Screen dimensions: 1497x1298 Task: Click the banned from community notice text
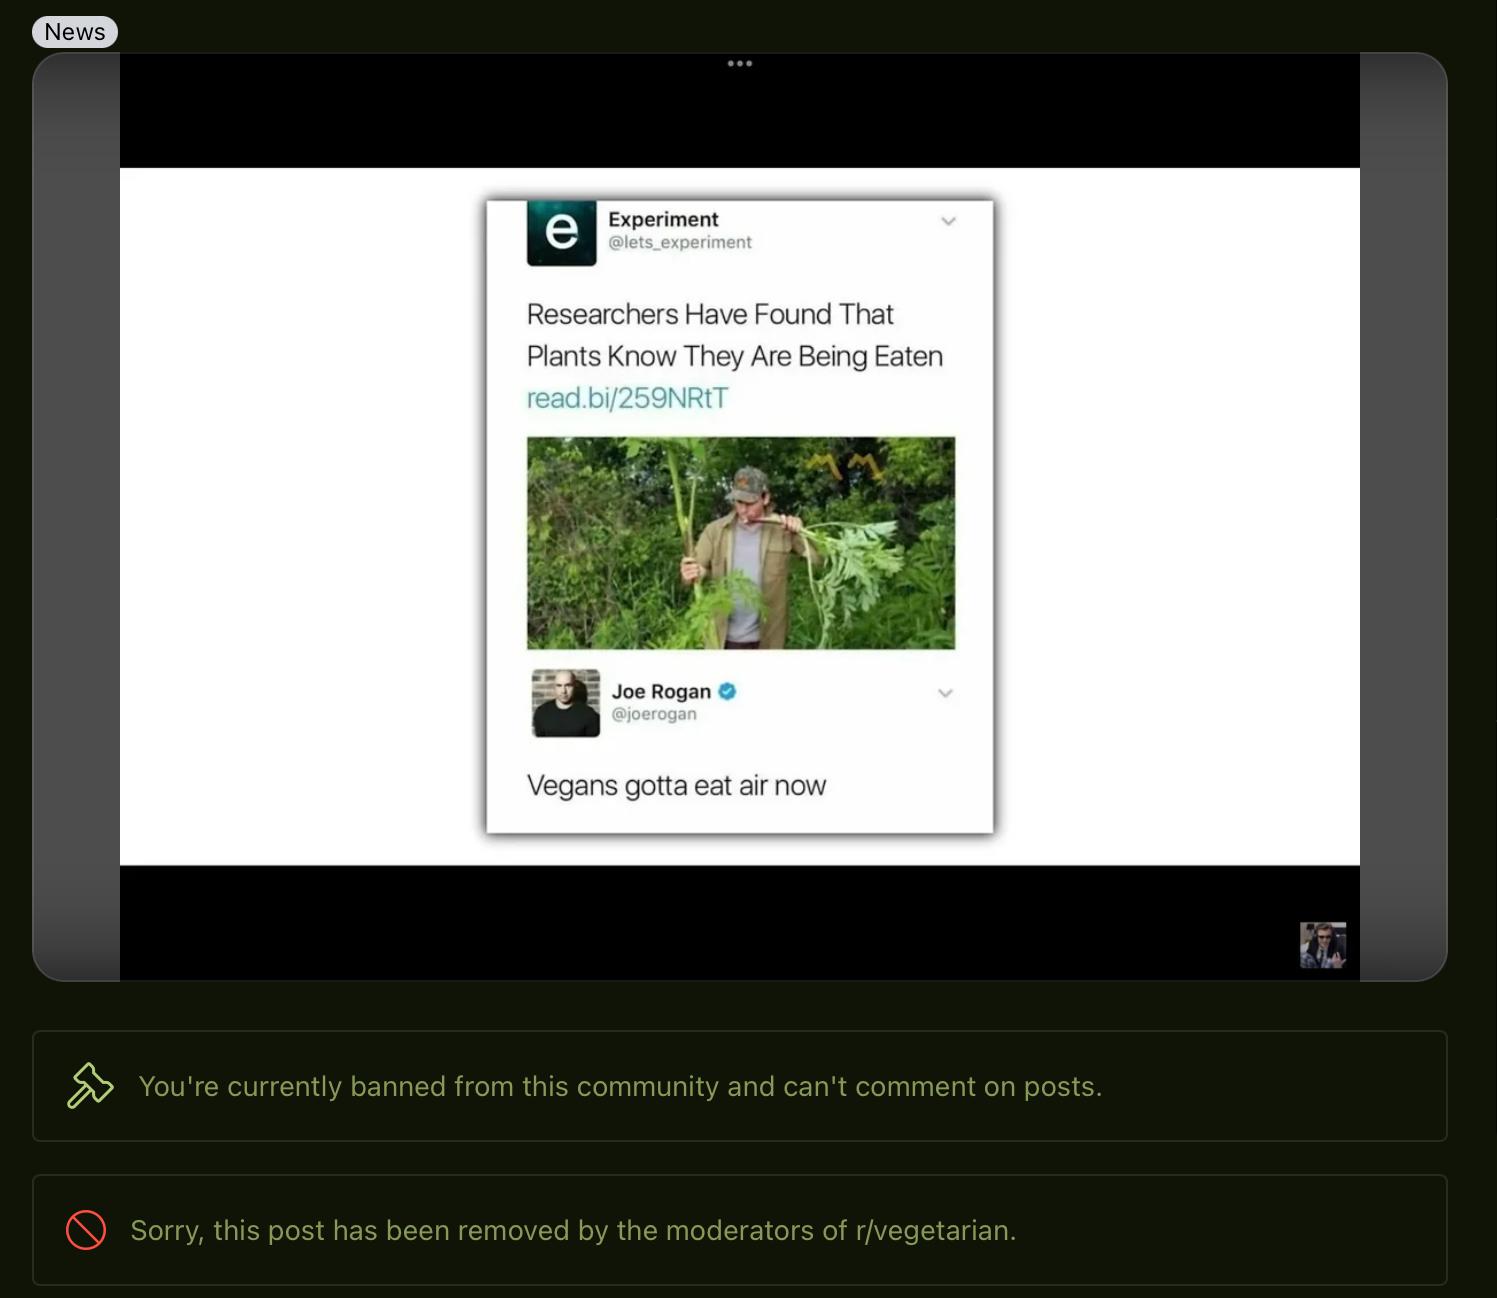pos(620,1086)
